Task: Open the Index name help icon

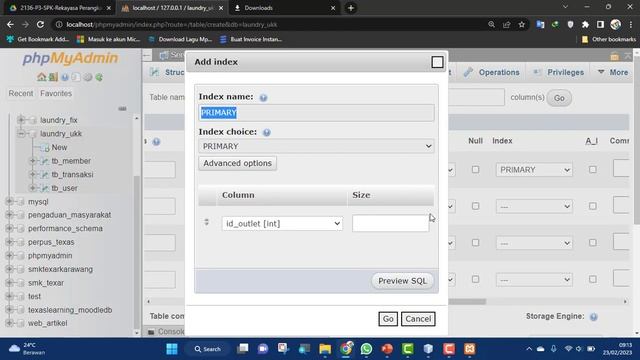Action: (263, 98)
